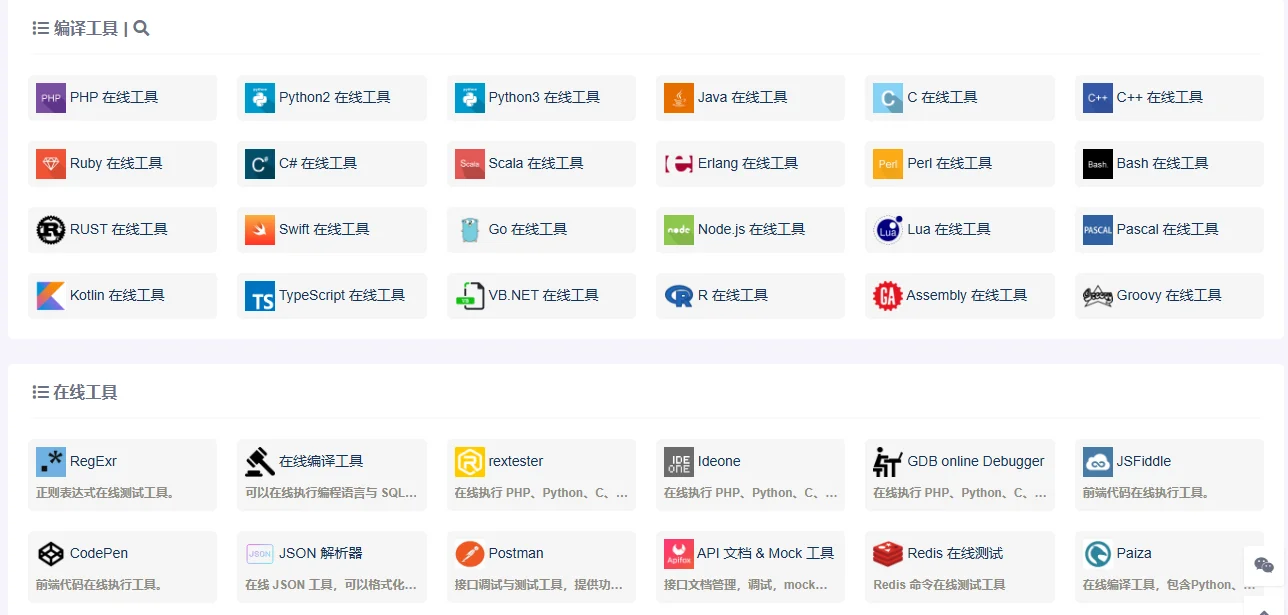
Task: Click the Postman rocket icon
Action: pyautogui.click(x=468, y=552)
